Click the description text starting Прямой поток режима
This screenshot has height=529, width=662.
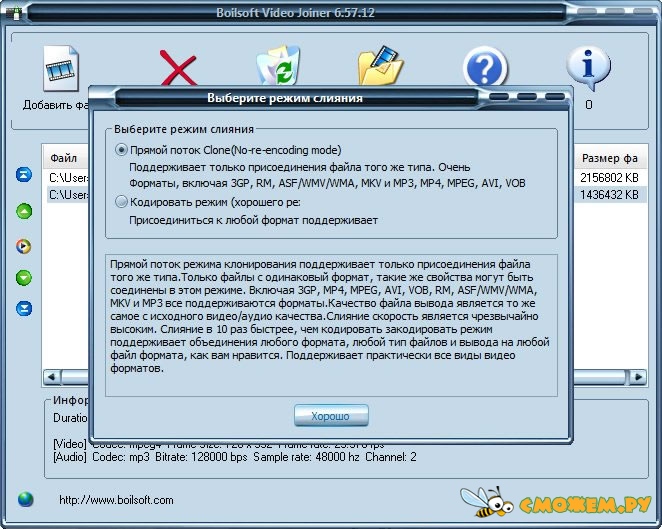pyautogui.click(x=330, y=316)
